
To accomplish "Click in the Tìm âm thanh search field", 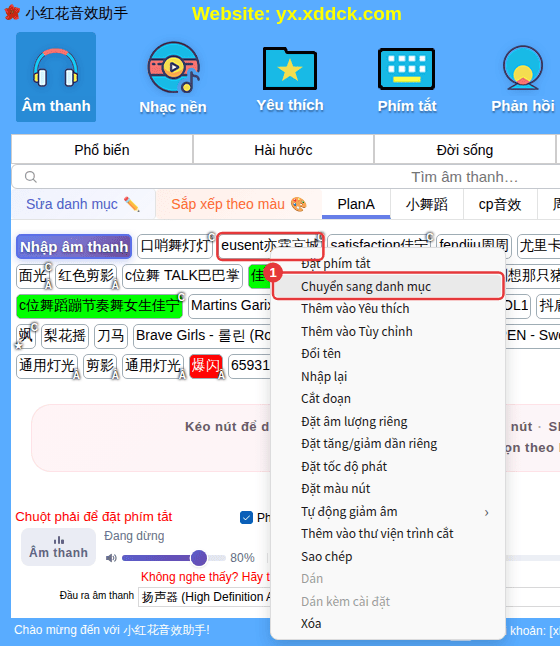I will point(288,177).
